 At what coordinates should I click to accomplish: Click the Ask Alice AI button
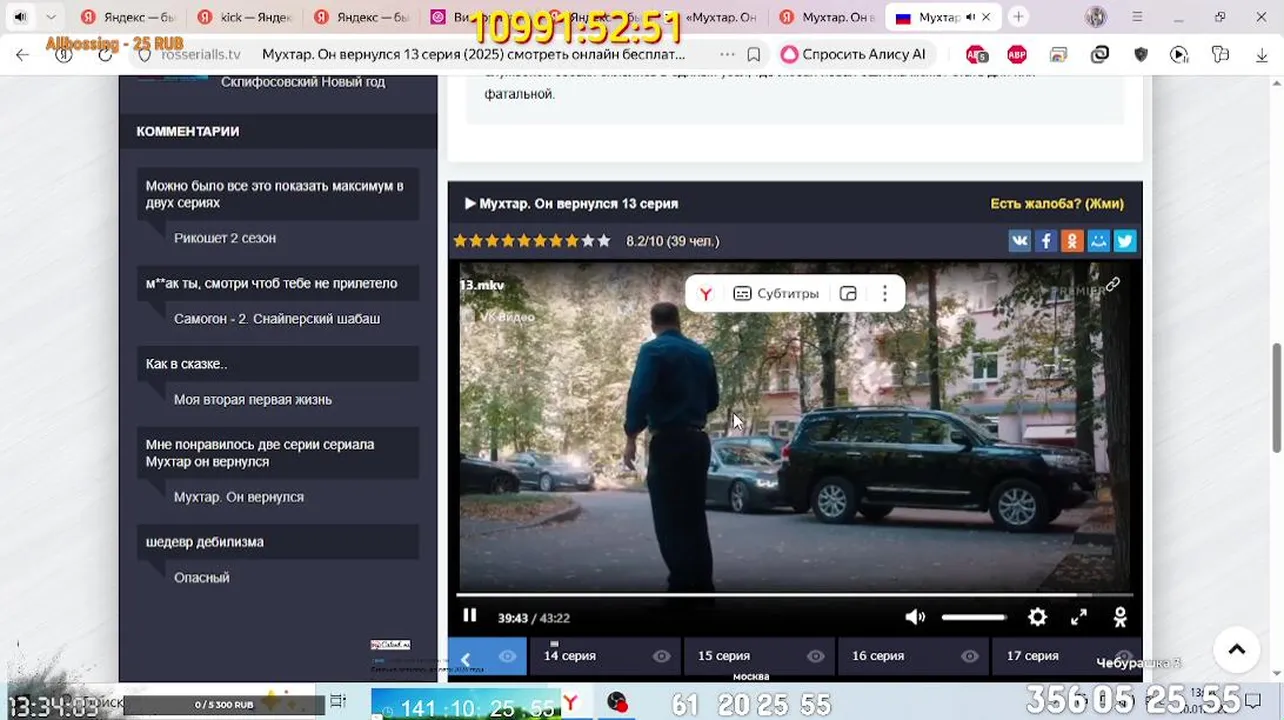[854, 54]
